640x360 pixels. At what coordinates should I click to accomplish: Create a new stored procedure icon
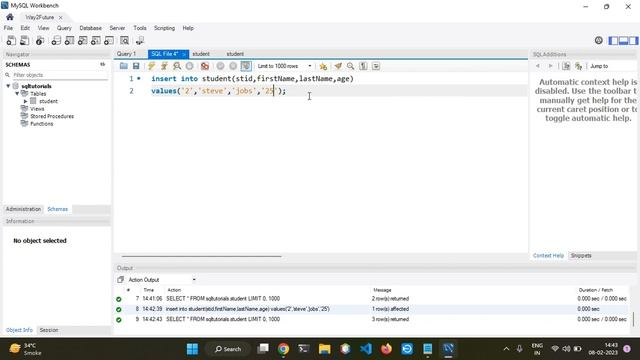pyautogui.click(x=96, y=40)
